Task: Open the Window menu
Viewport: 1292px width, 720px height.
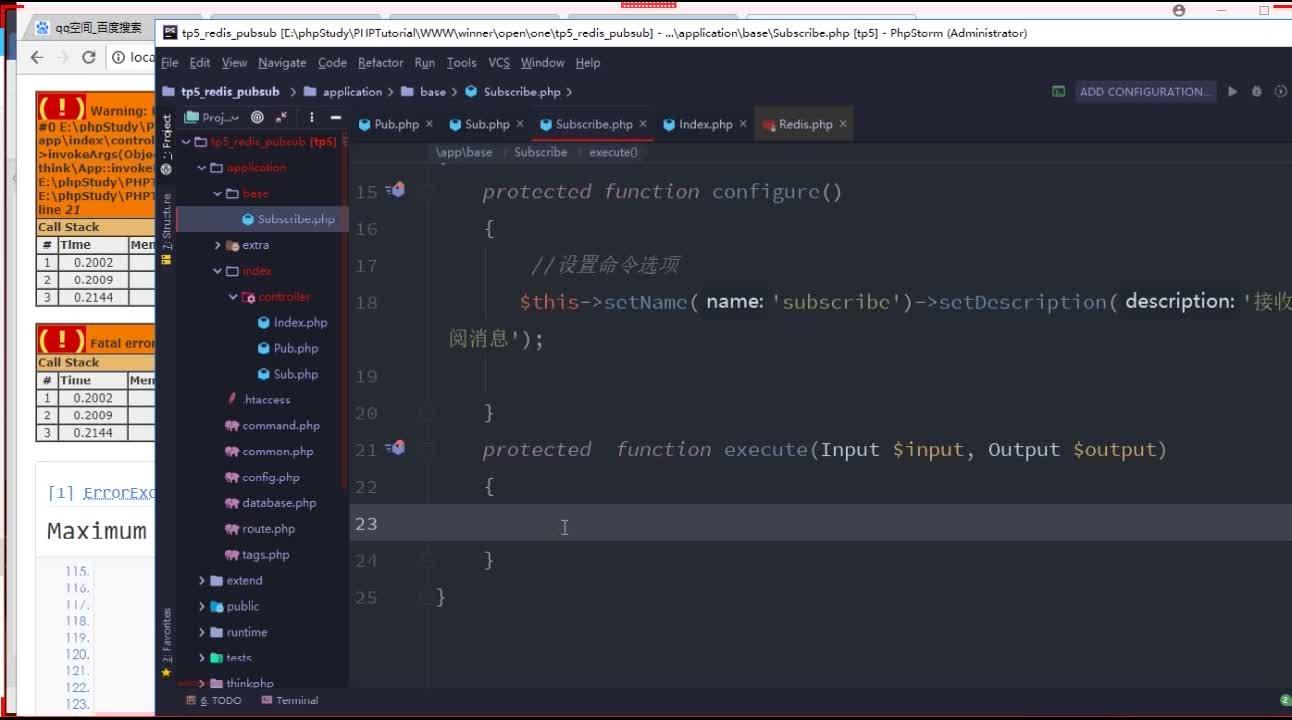Action: pyautogui.click(x=543, y=62)
